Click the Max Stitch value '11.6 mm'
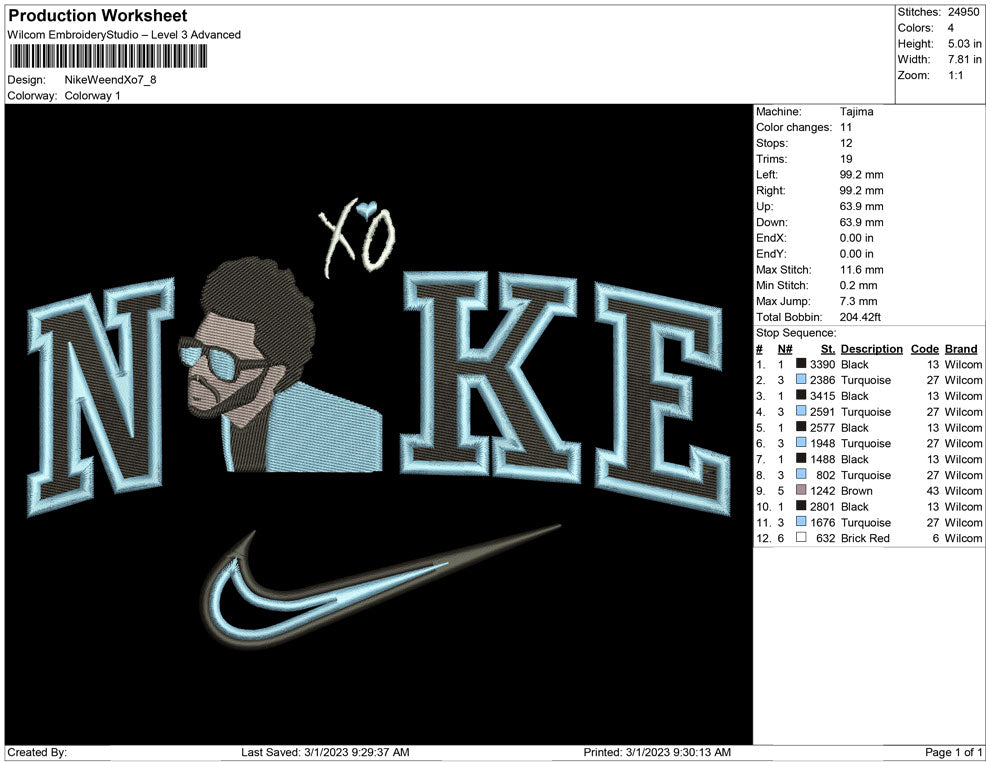The image size is (990, 762). click(861, 269)
